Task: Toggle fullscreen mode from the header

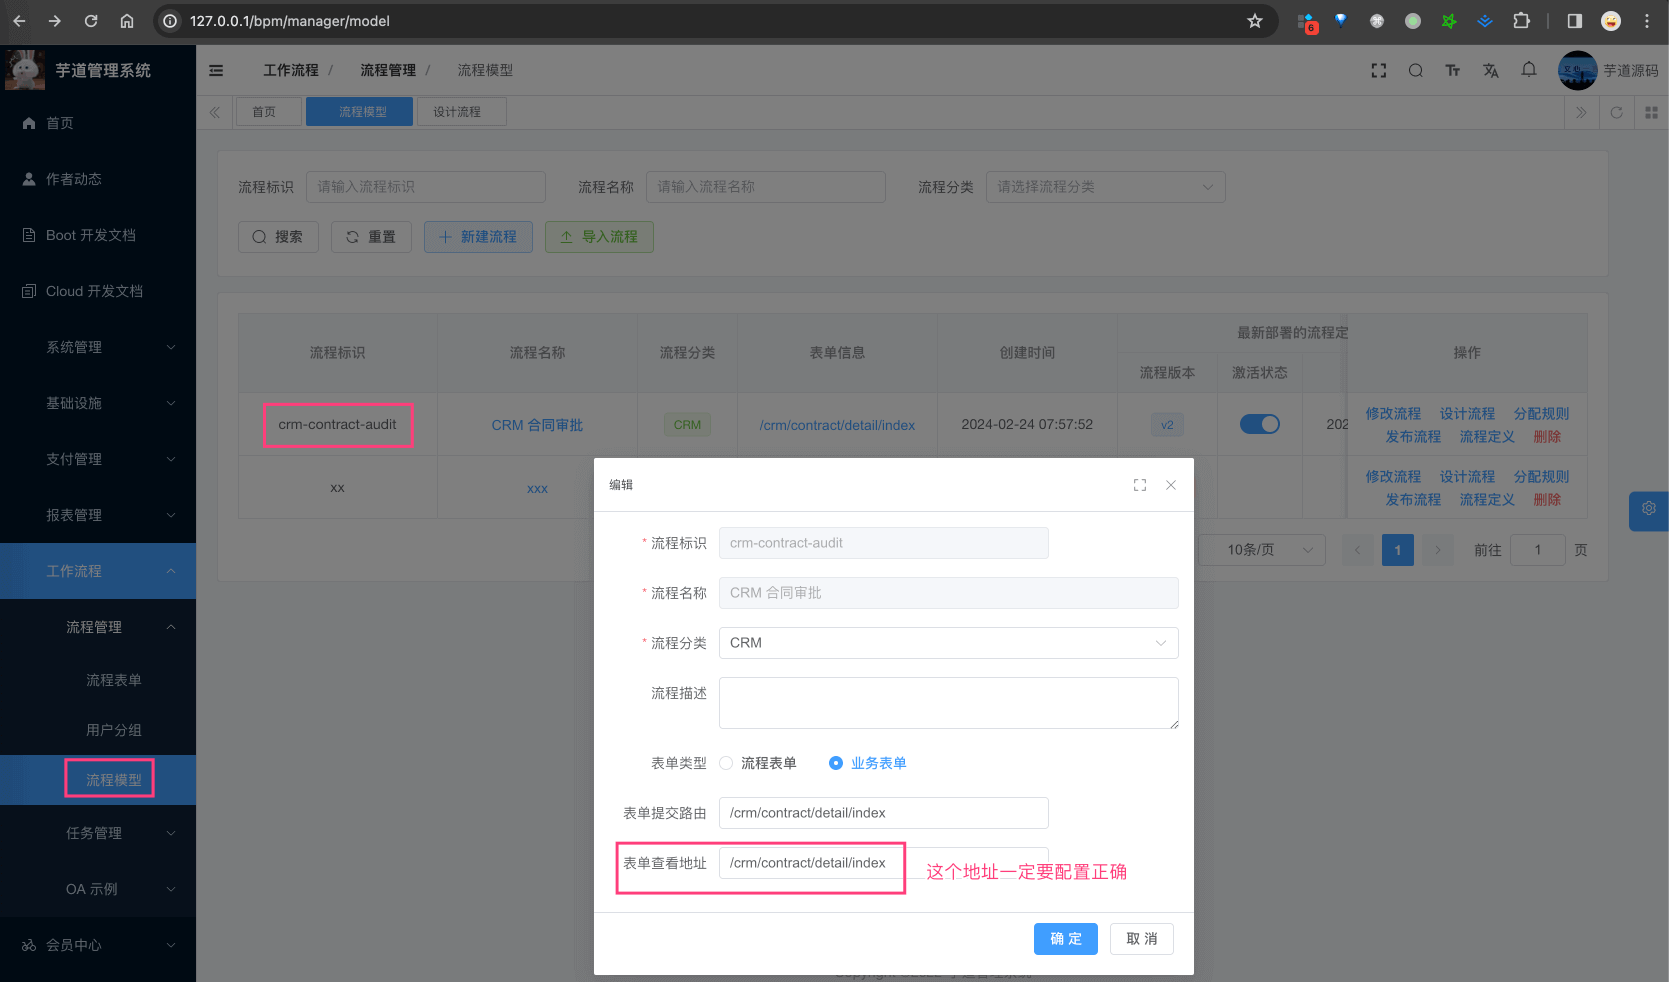Action: (x=1378, y=70)
